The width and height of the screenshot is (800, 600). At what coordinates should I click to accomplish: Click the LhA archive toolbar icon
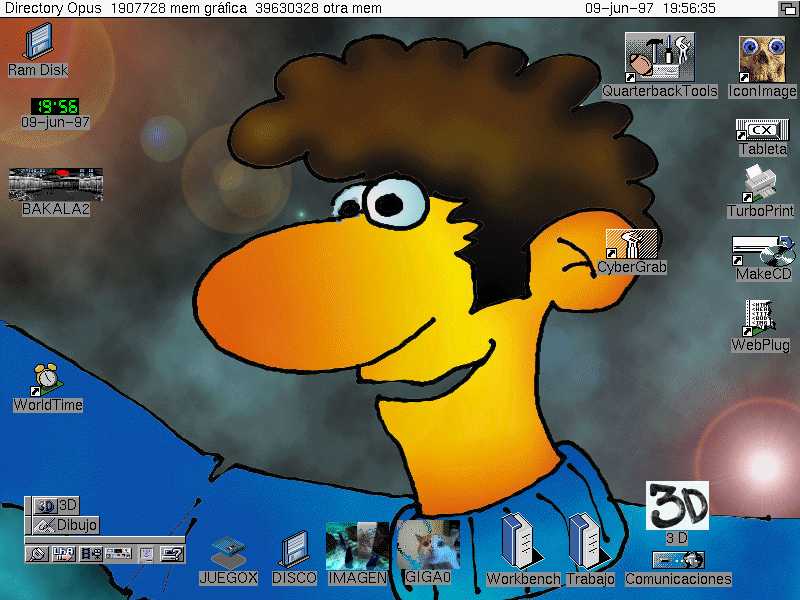click(64, 553)
